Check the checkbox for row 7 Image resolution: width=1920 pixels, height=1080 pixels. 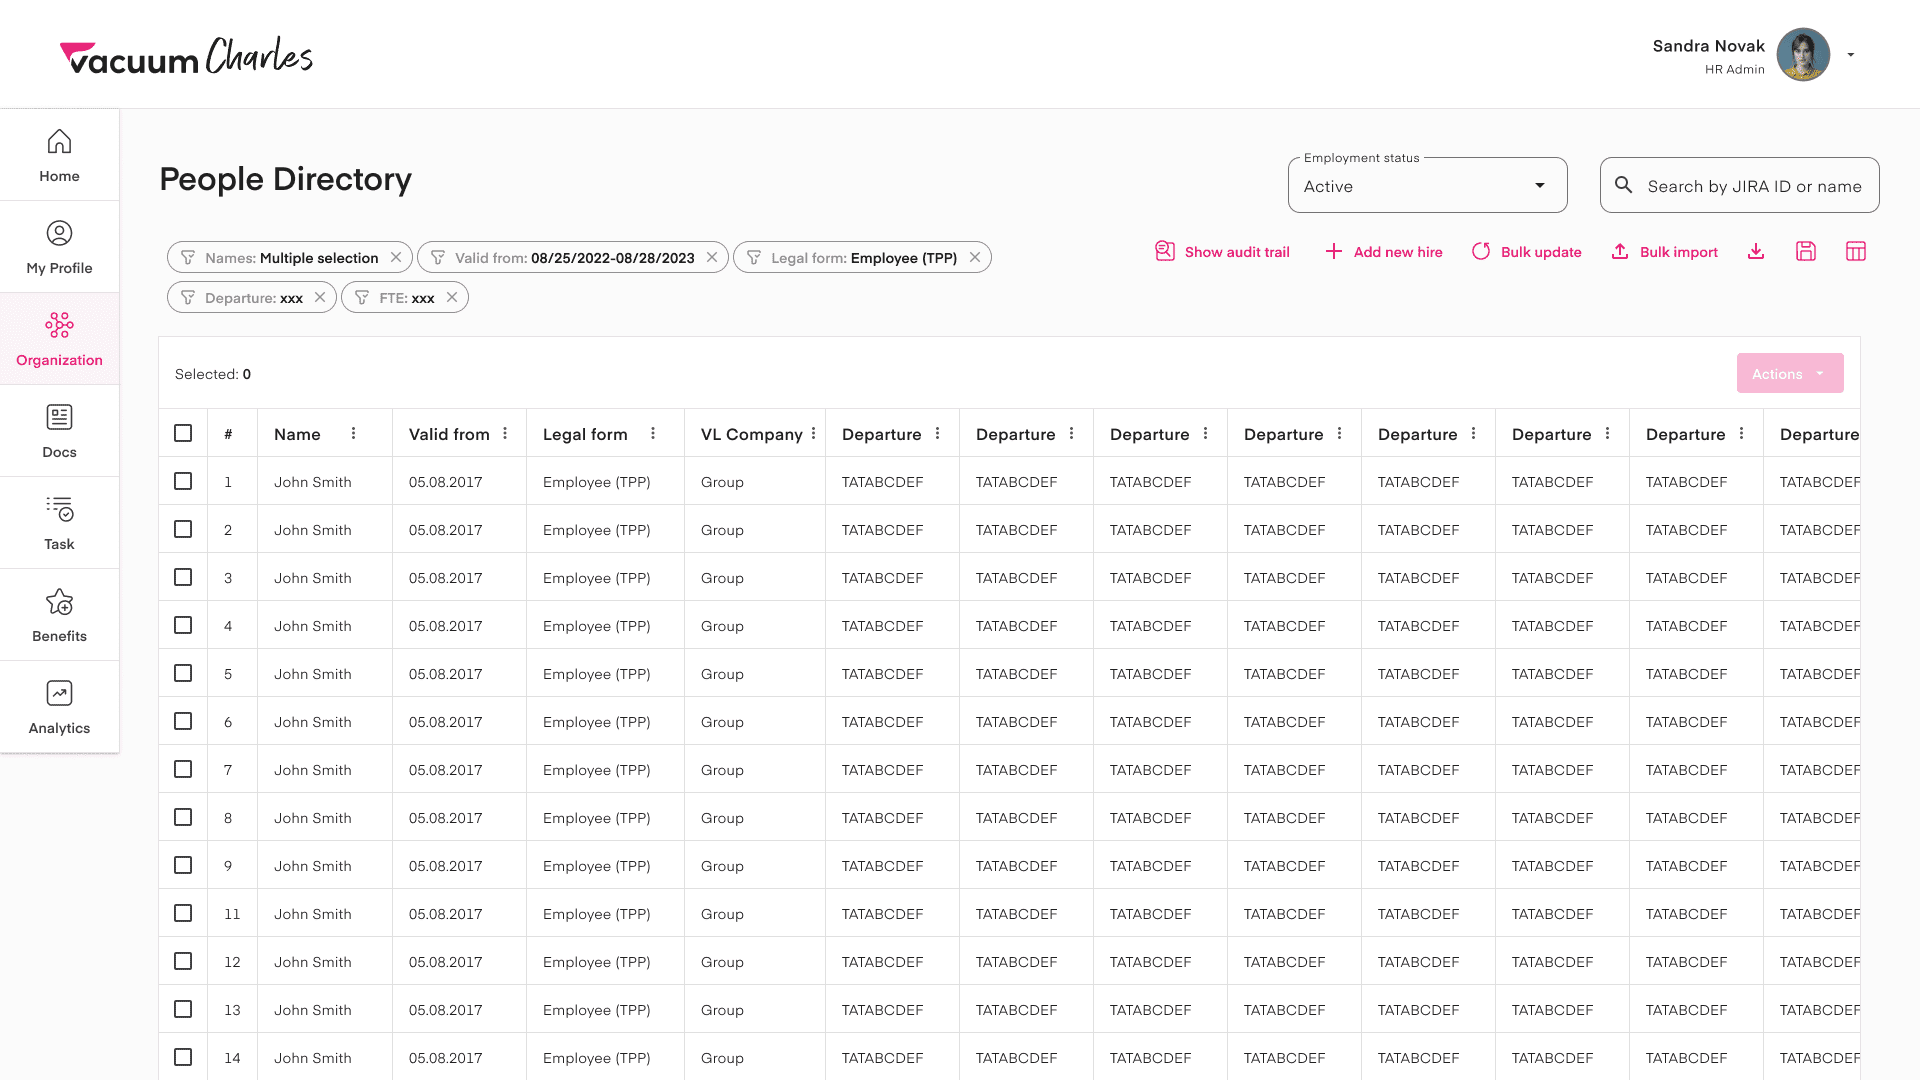(183, 769)
